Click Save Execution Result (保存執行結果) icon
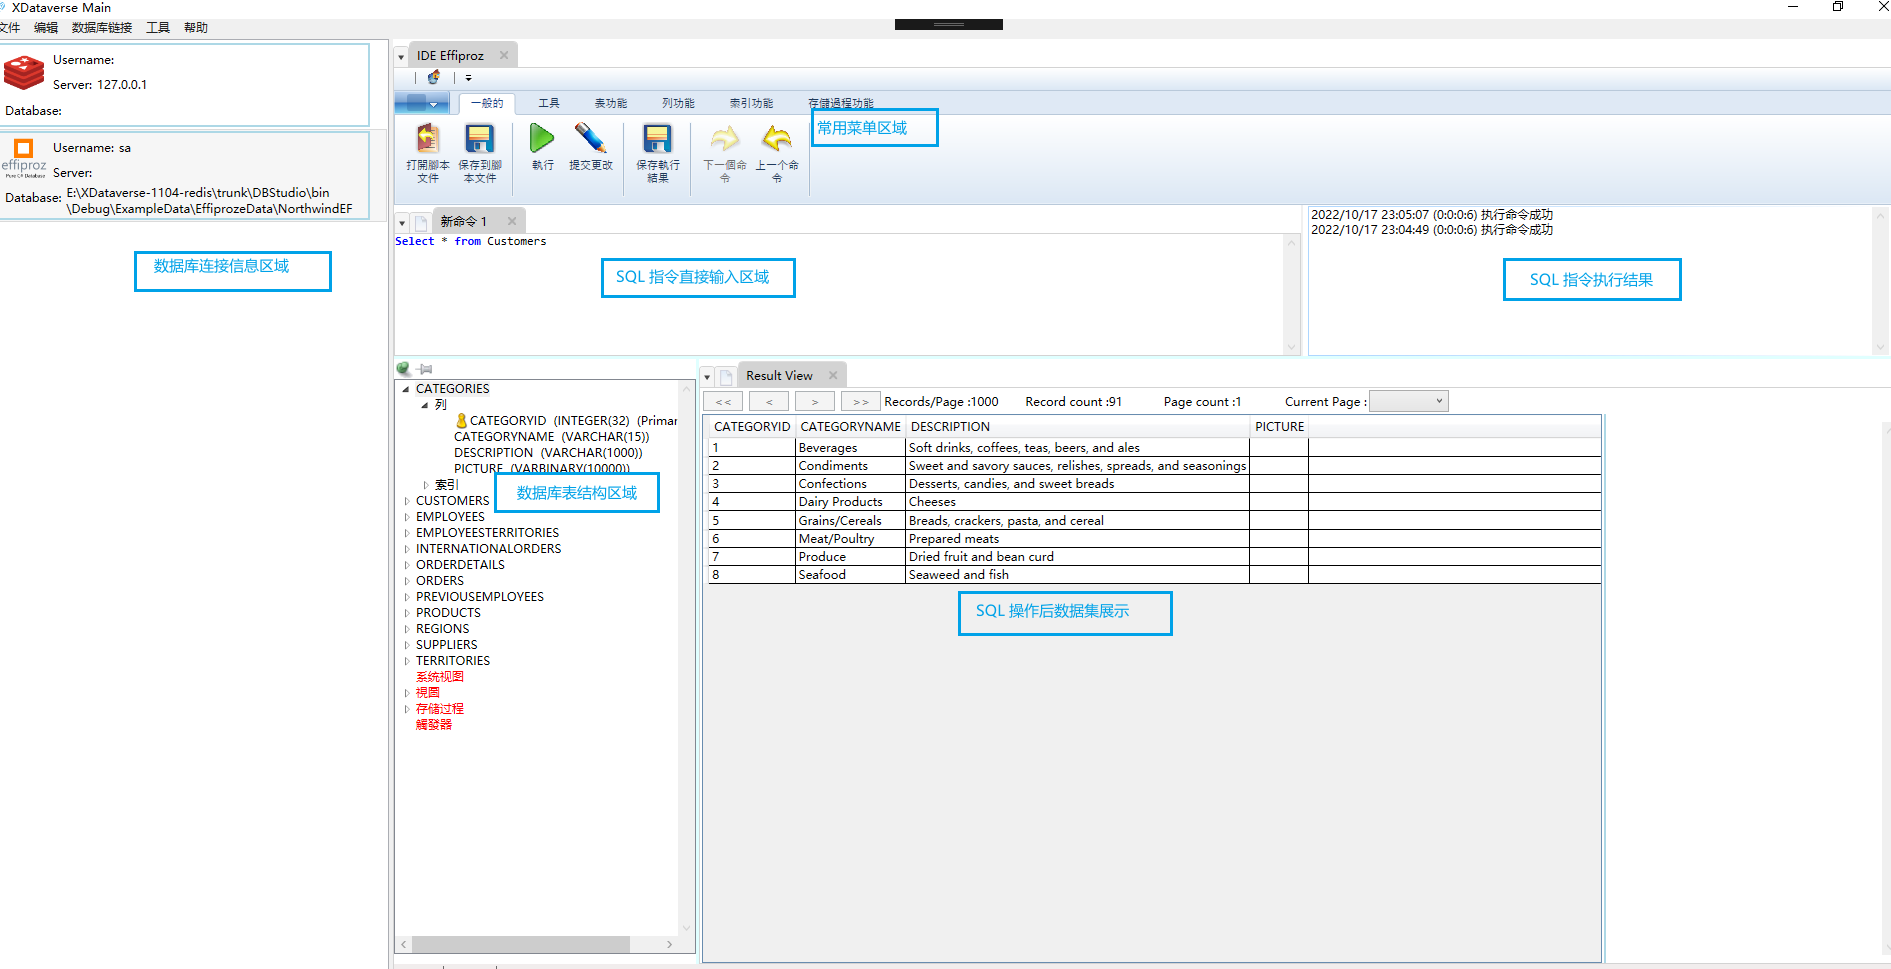Screen dimensions: 1891x969 [657, 140]
